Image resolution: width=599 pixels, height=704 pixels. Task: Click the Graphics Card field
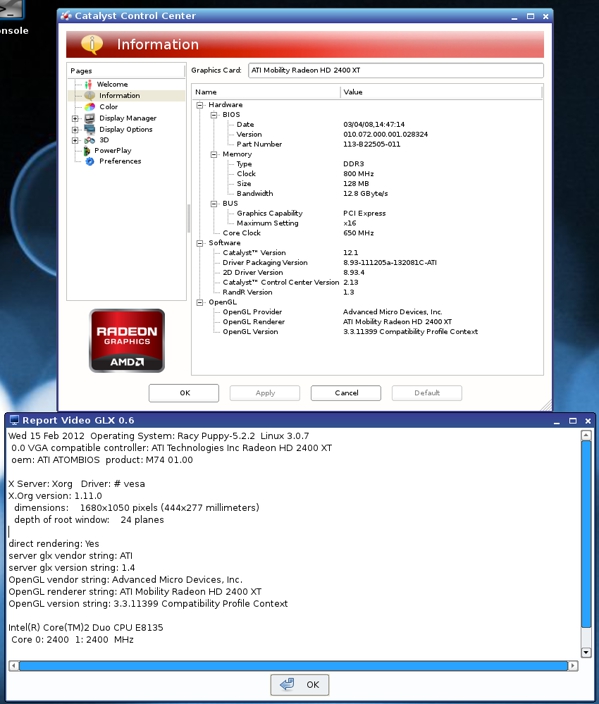[x=396, y=70]
